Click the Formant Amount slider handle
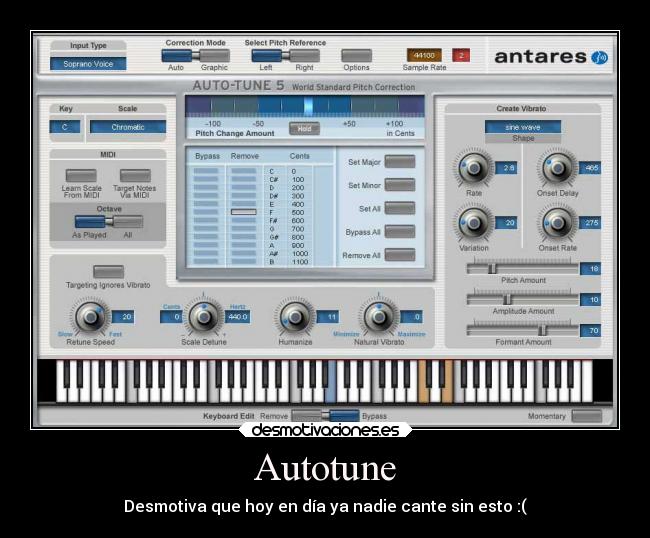 point(542,330)
